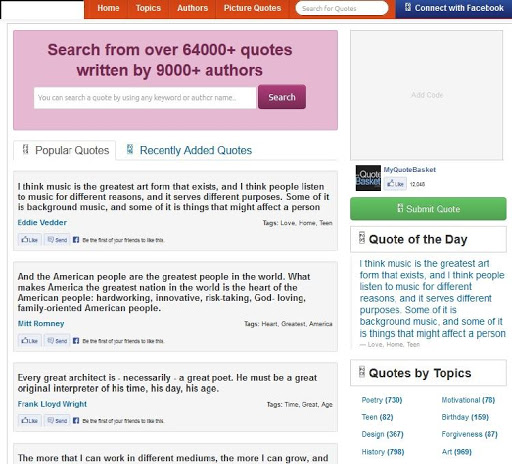Click the purple Search button

[x=282, y=97]
